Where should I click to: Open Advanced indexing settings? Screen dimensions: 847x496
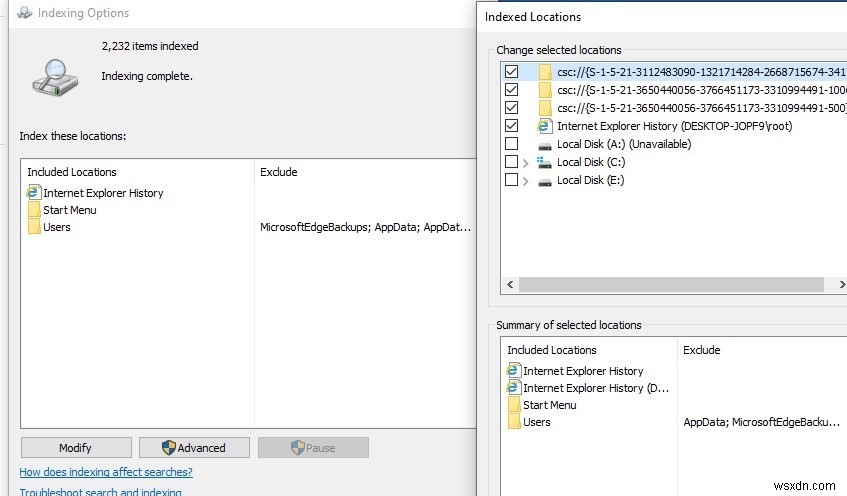coord(194,447)
